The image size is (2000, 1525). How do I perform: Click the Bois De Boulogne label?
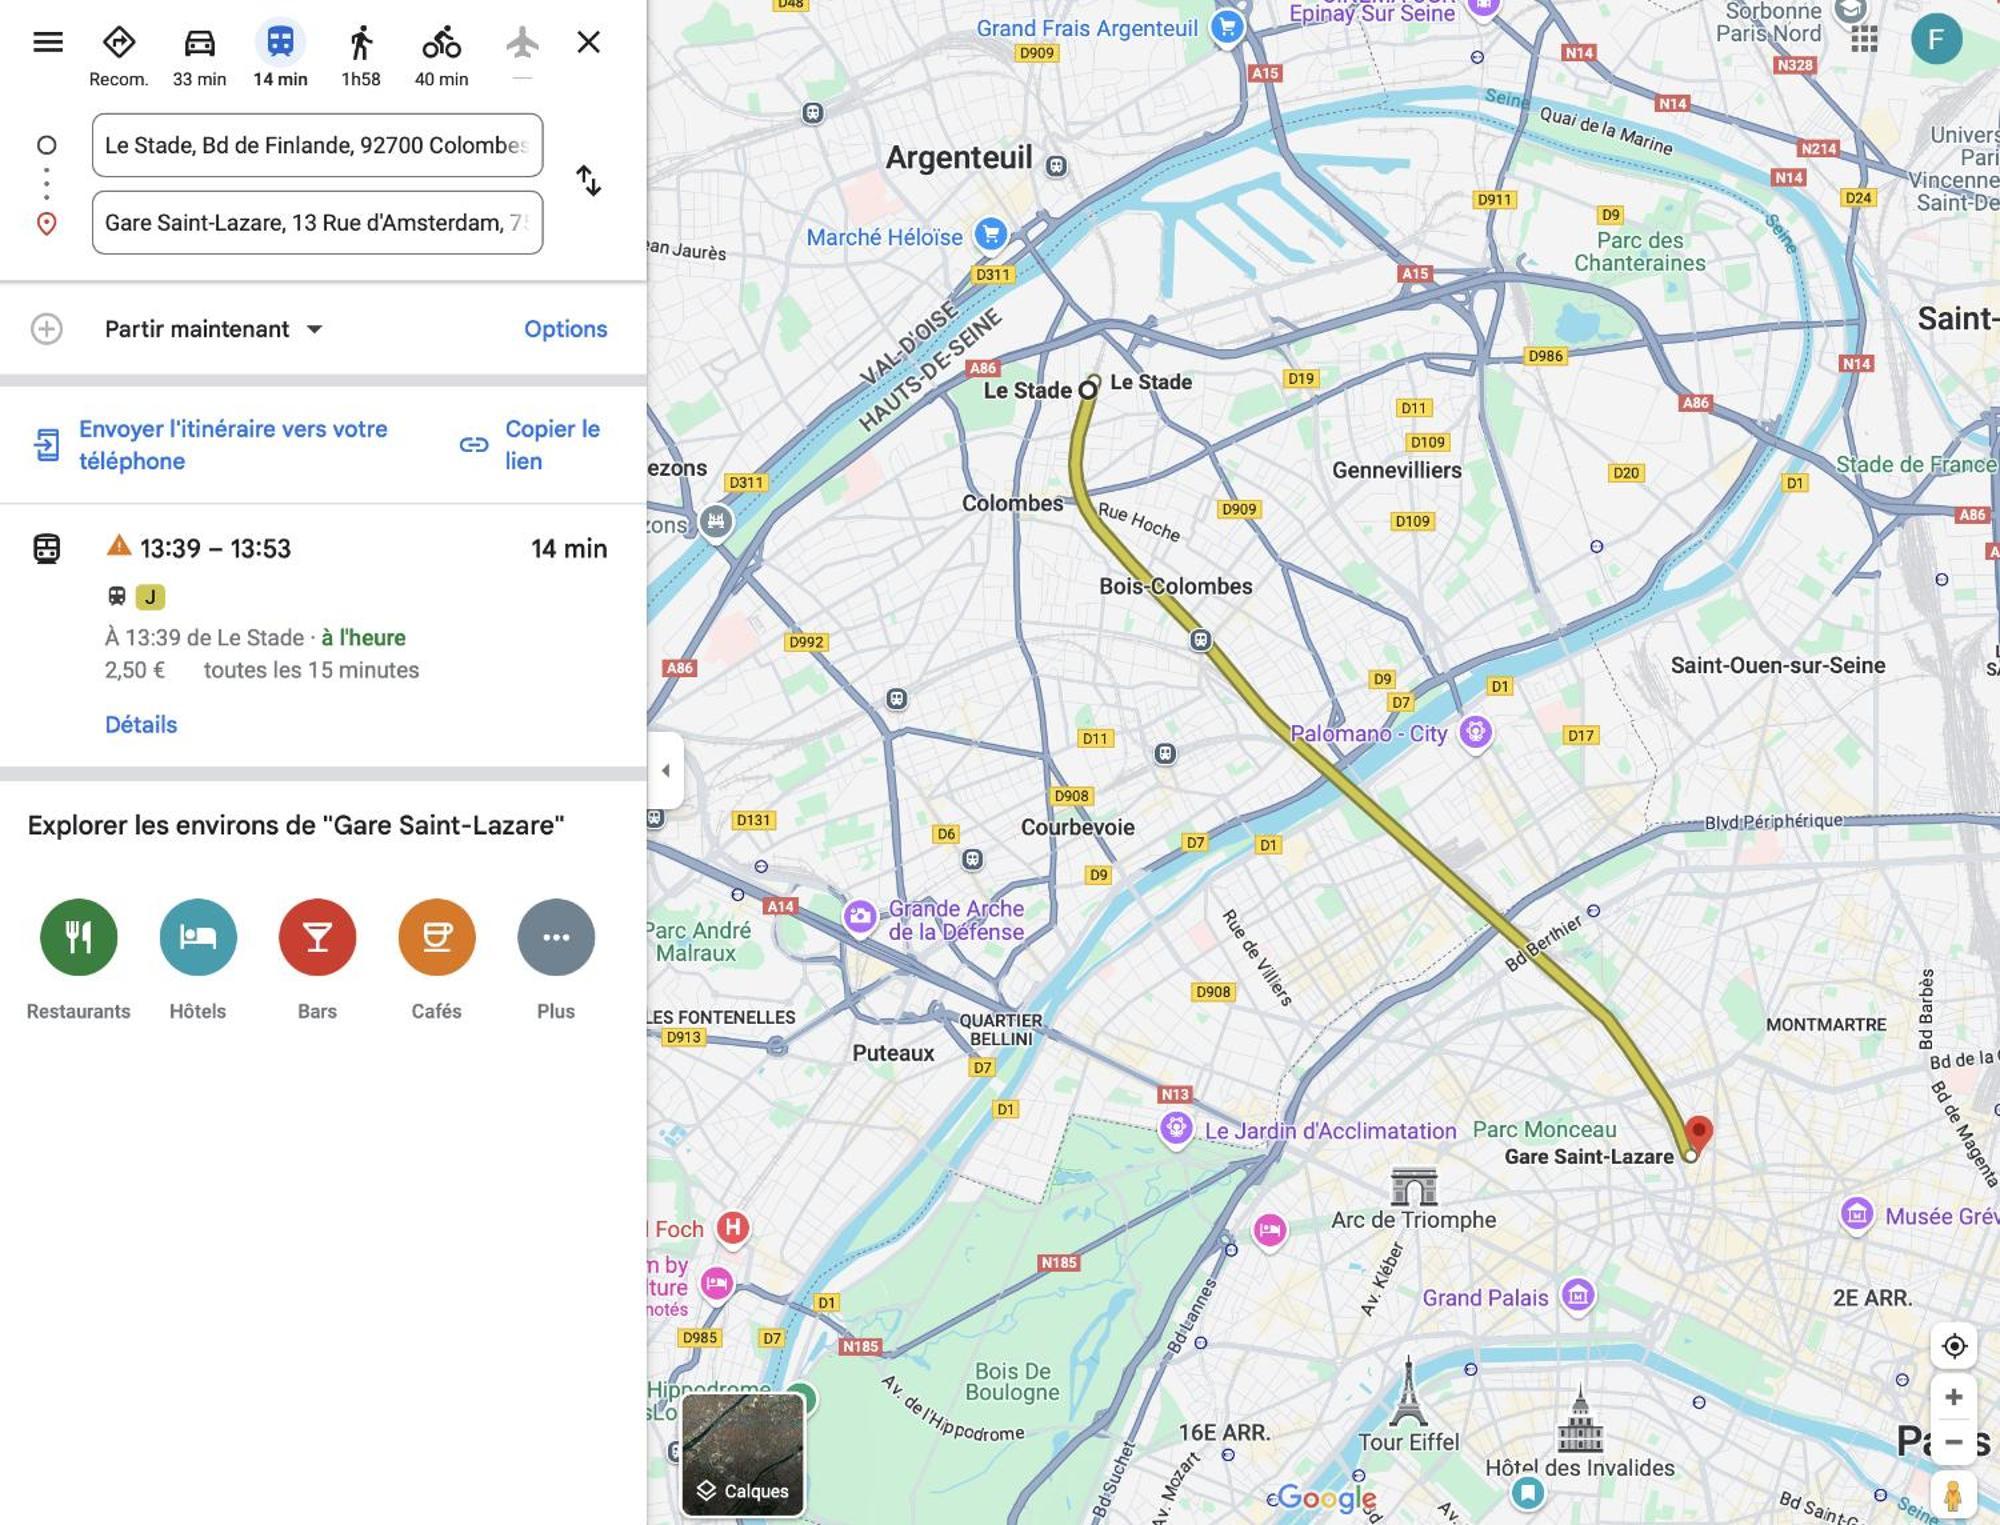coord(1012,1381)
